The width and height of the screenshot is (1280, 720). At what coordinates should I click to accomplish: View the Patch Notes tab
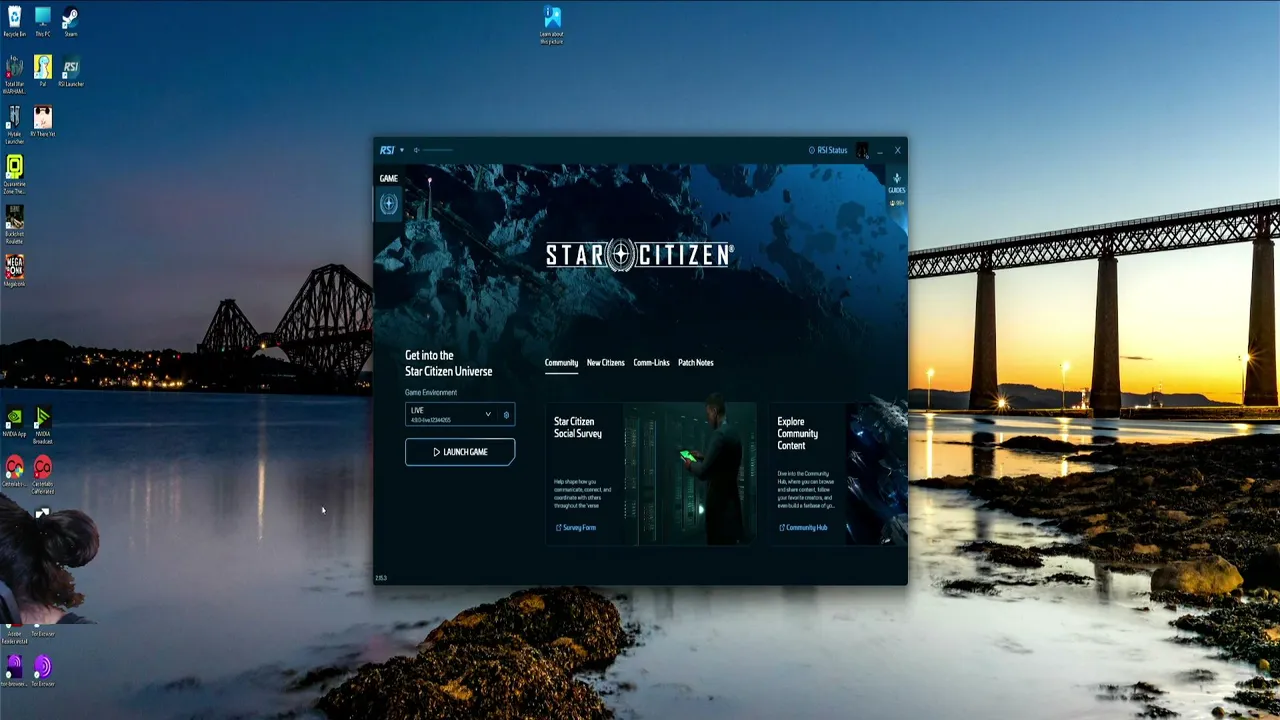(x=695, y=363)
